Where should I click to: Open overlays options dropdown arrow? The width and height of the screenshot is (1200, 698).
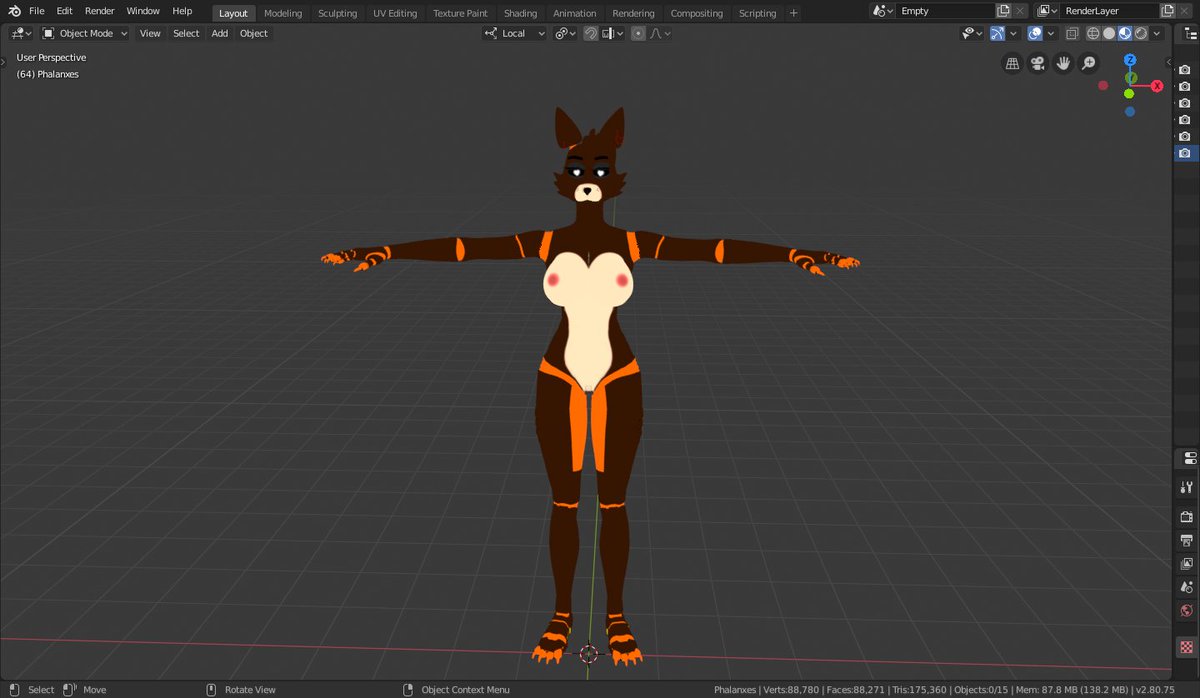click(1049, 33)
